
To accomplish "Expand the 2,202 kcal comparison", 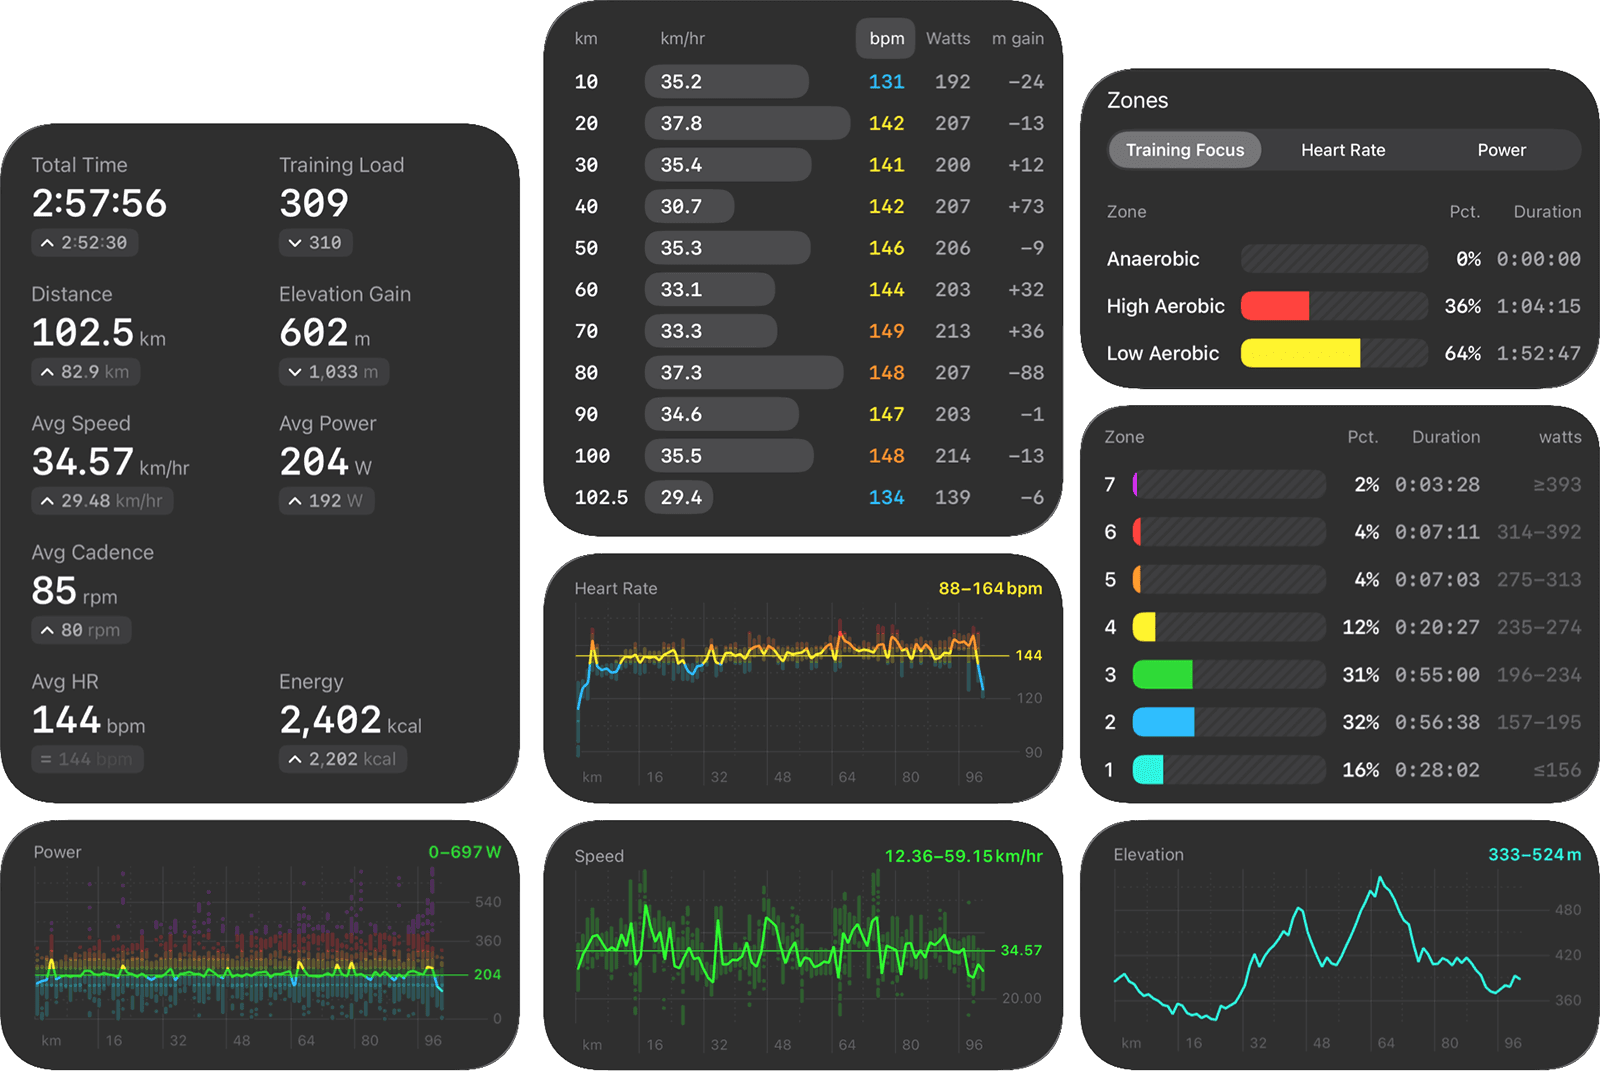I will click(x=343, y=759).
